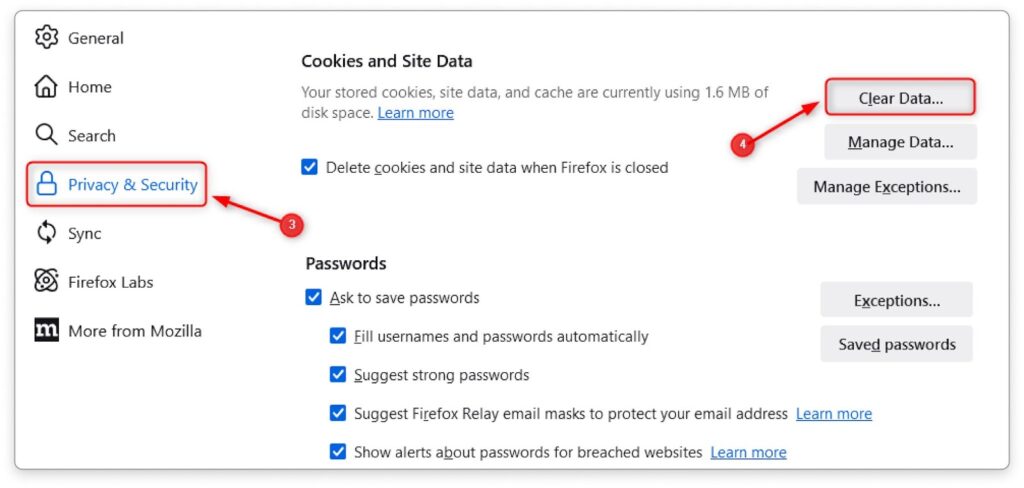Disable Fill usernames and passwords automatically
The width and height of the screenshot is (1024, 488).
[x=338, y=337]
